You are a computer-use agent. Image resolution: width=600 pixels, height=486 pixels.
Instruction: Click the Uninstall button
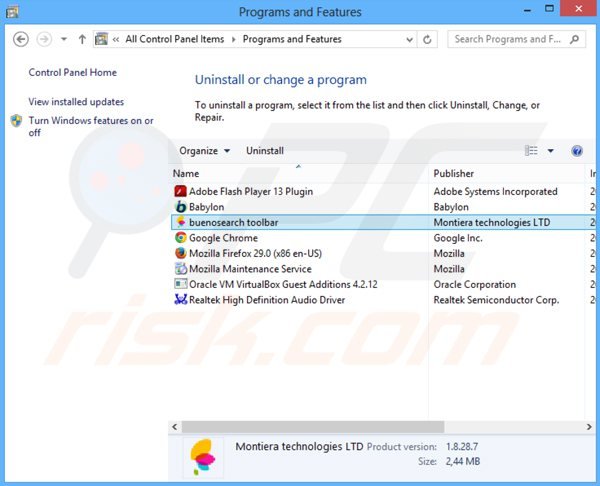tap(265, 151)
